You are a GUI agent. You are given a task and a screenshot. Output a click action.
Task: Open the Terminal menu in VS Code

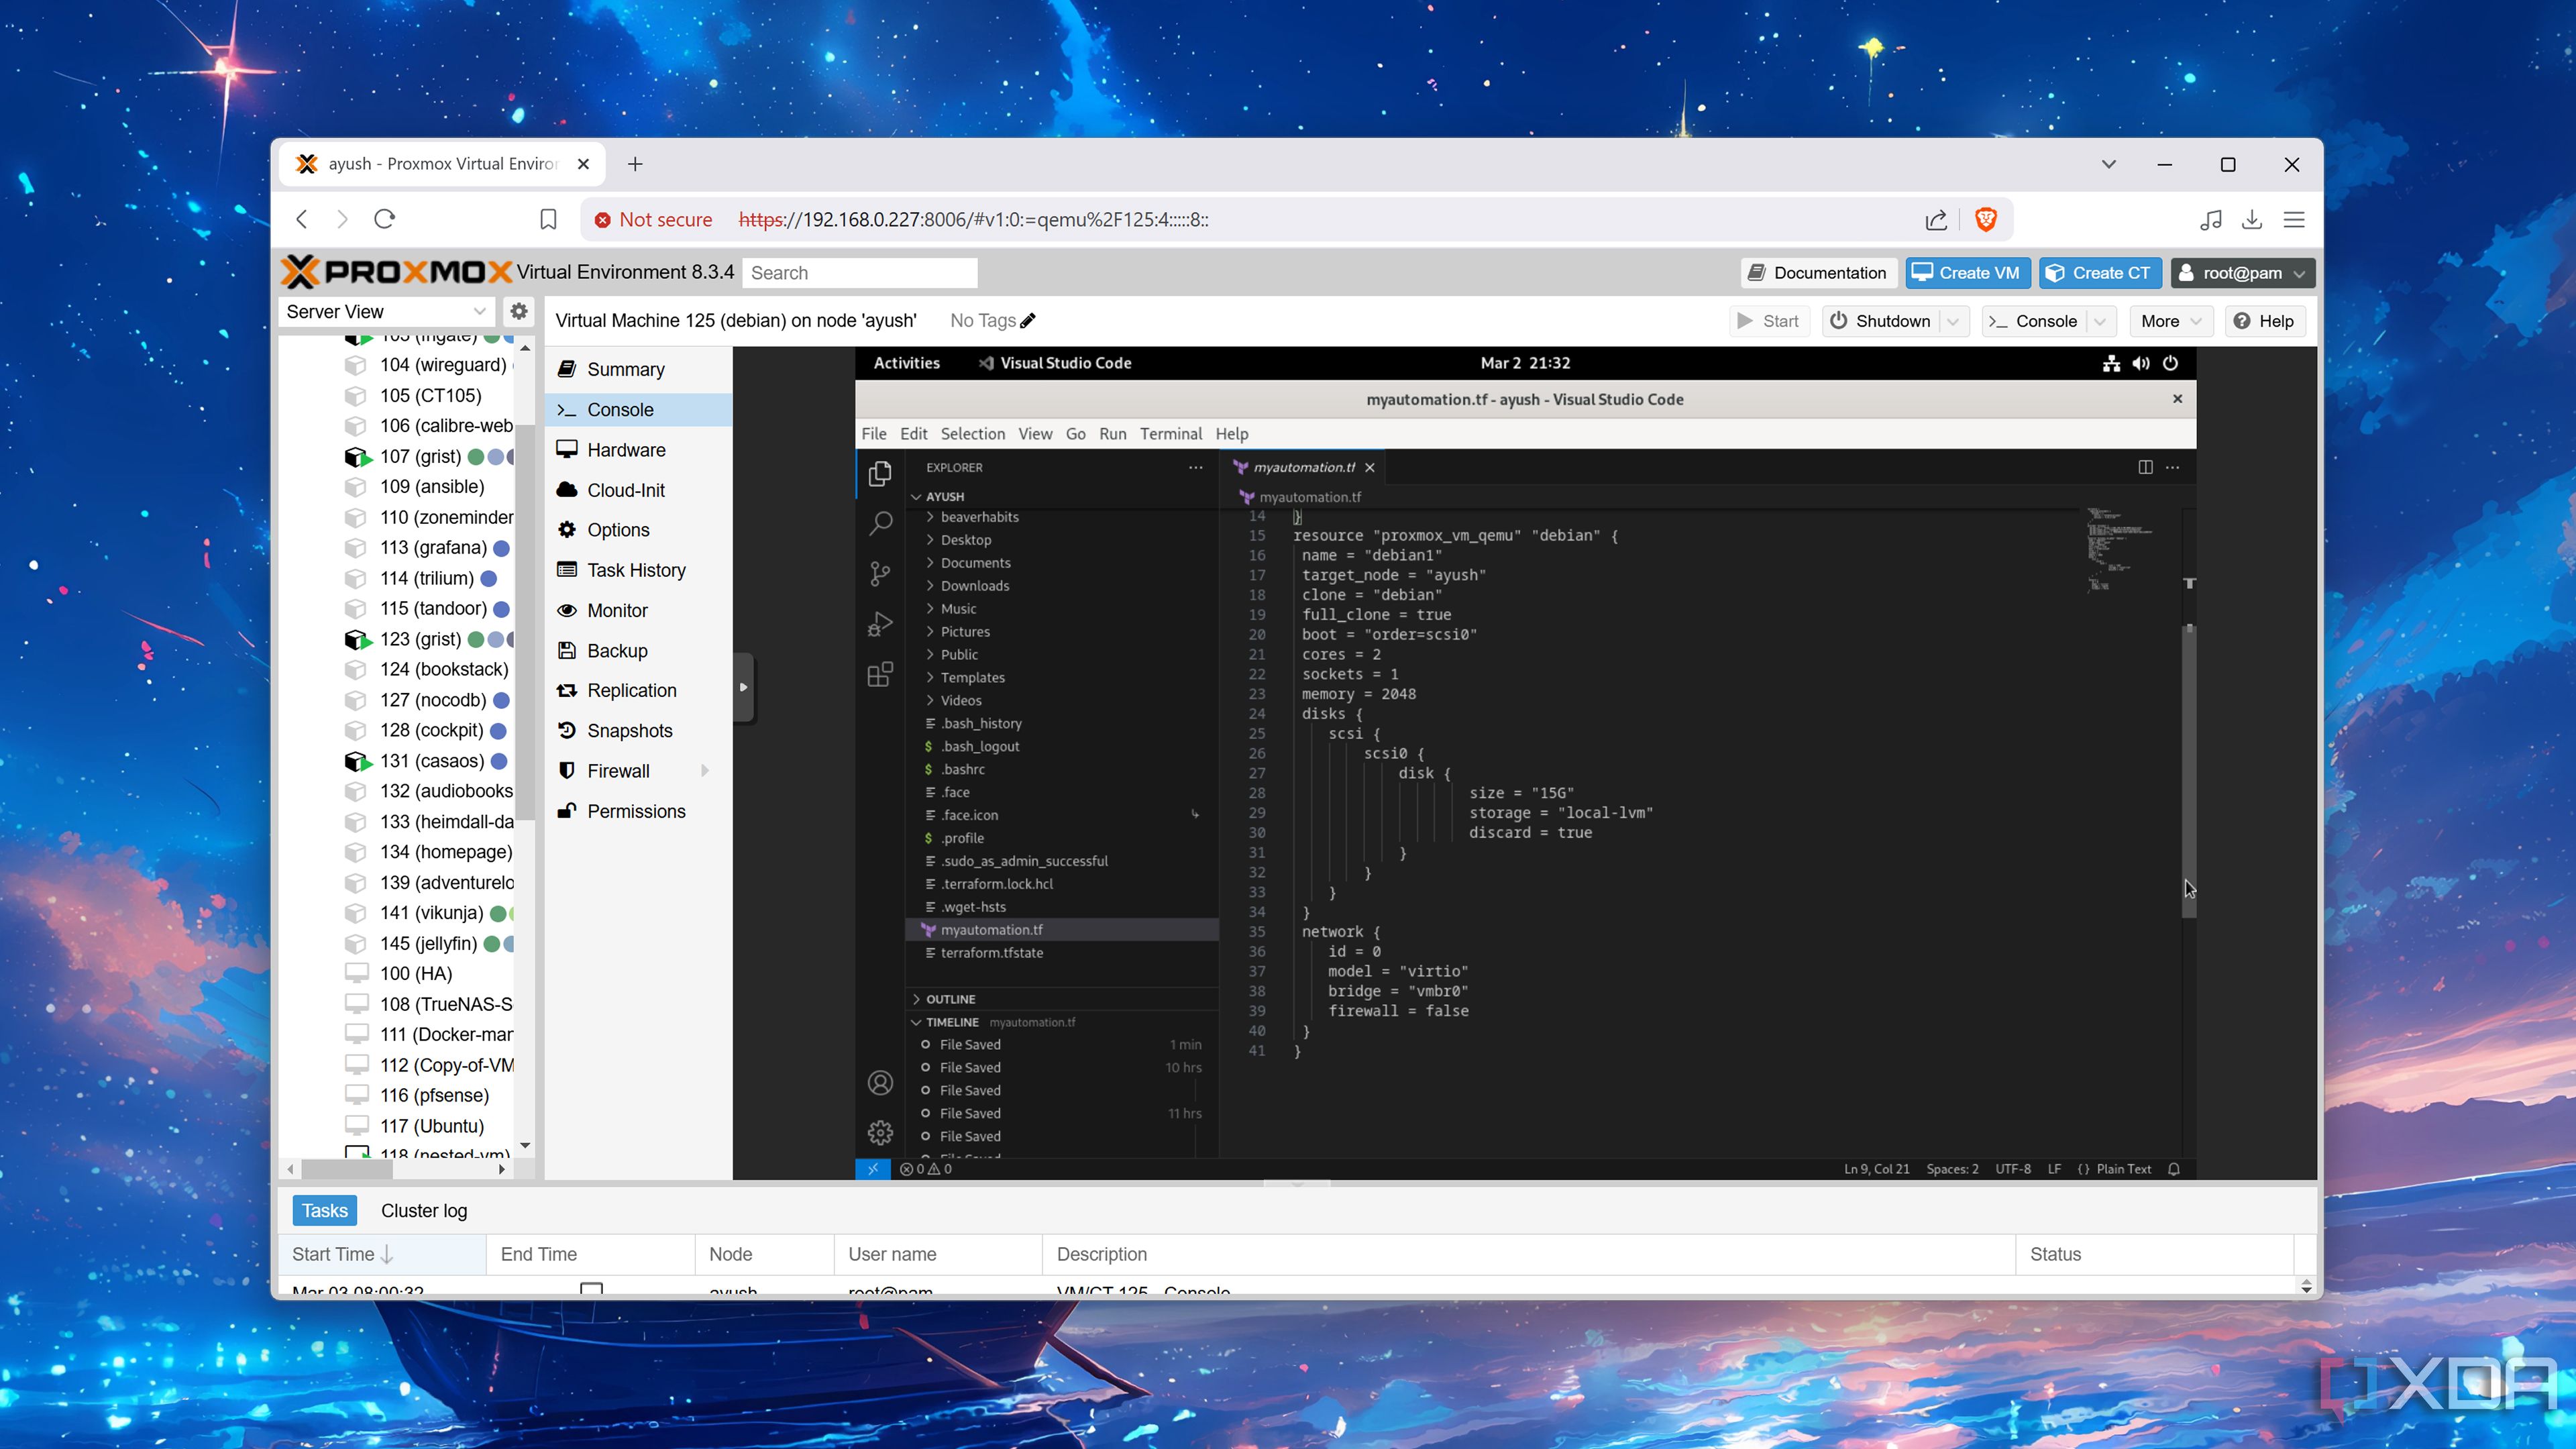[1170, 434]
